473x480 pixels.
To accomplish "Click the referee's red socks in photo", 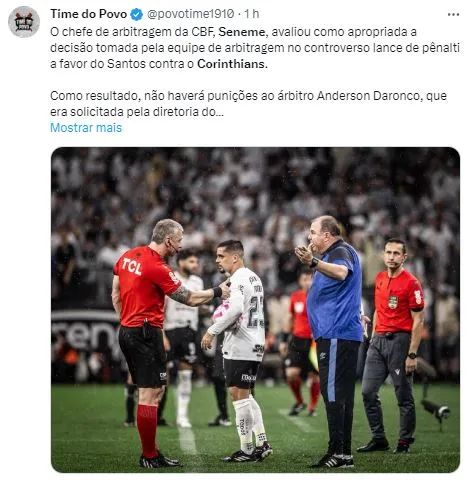I will [x=147, y=431].
